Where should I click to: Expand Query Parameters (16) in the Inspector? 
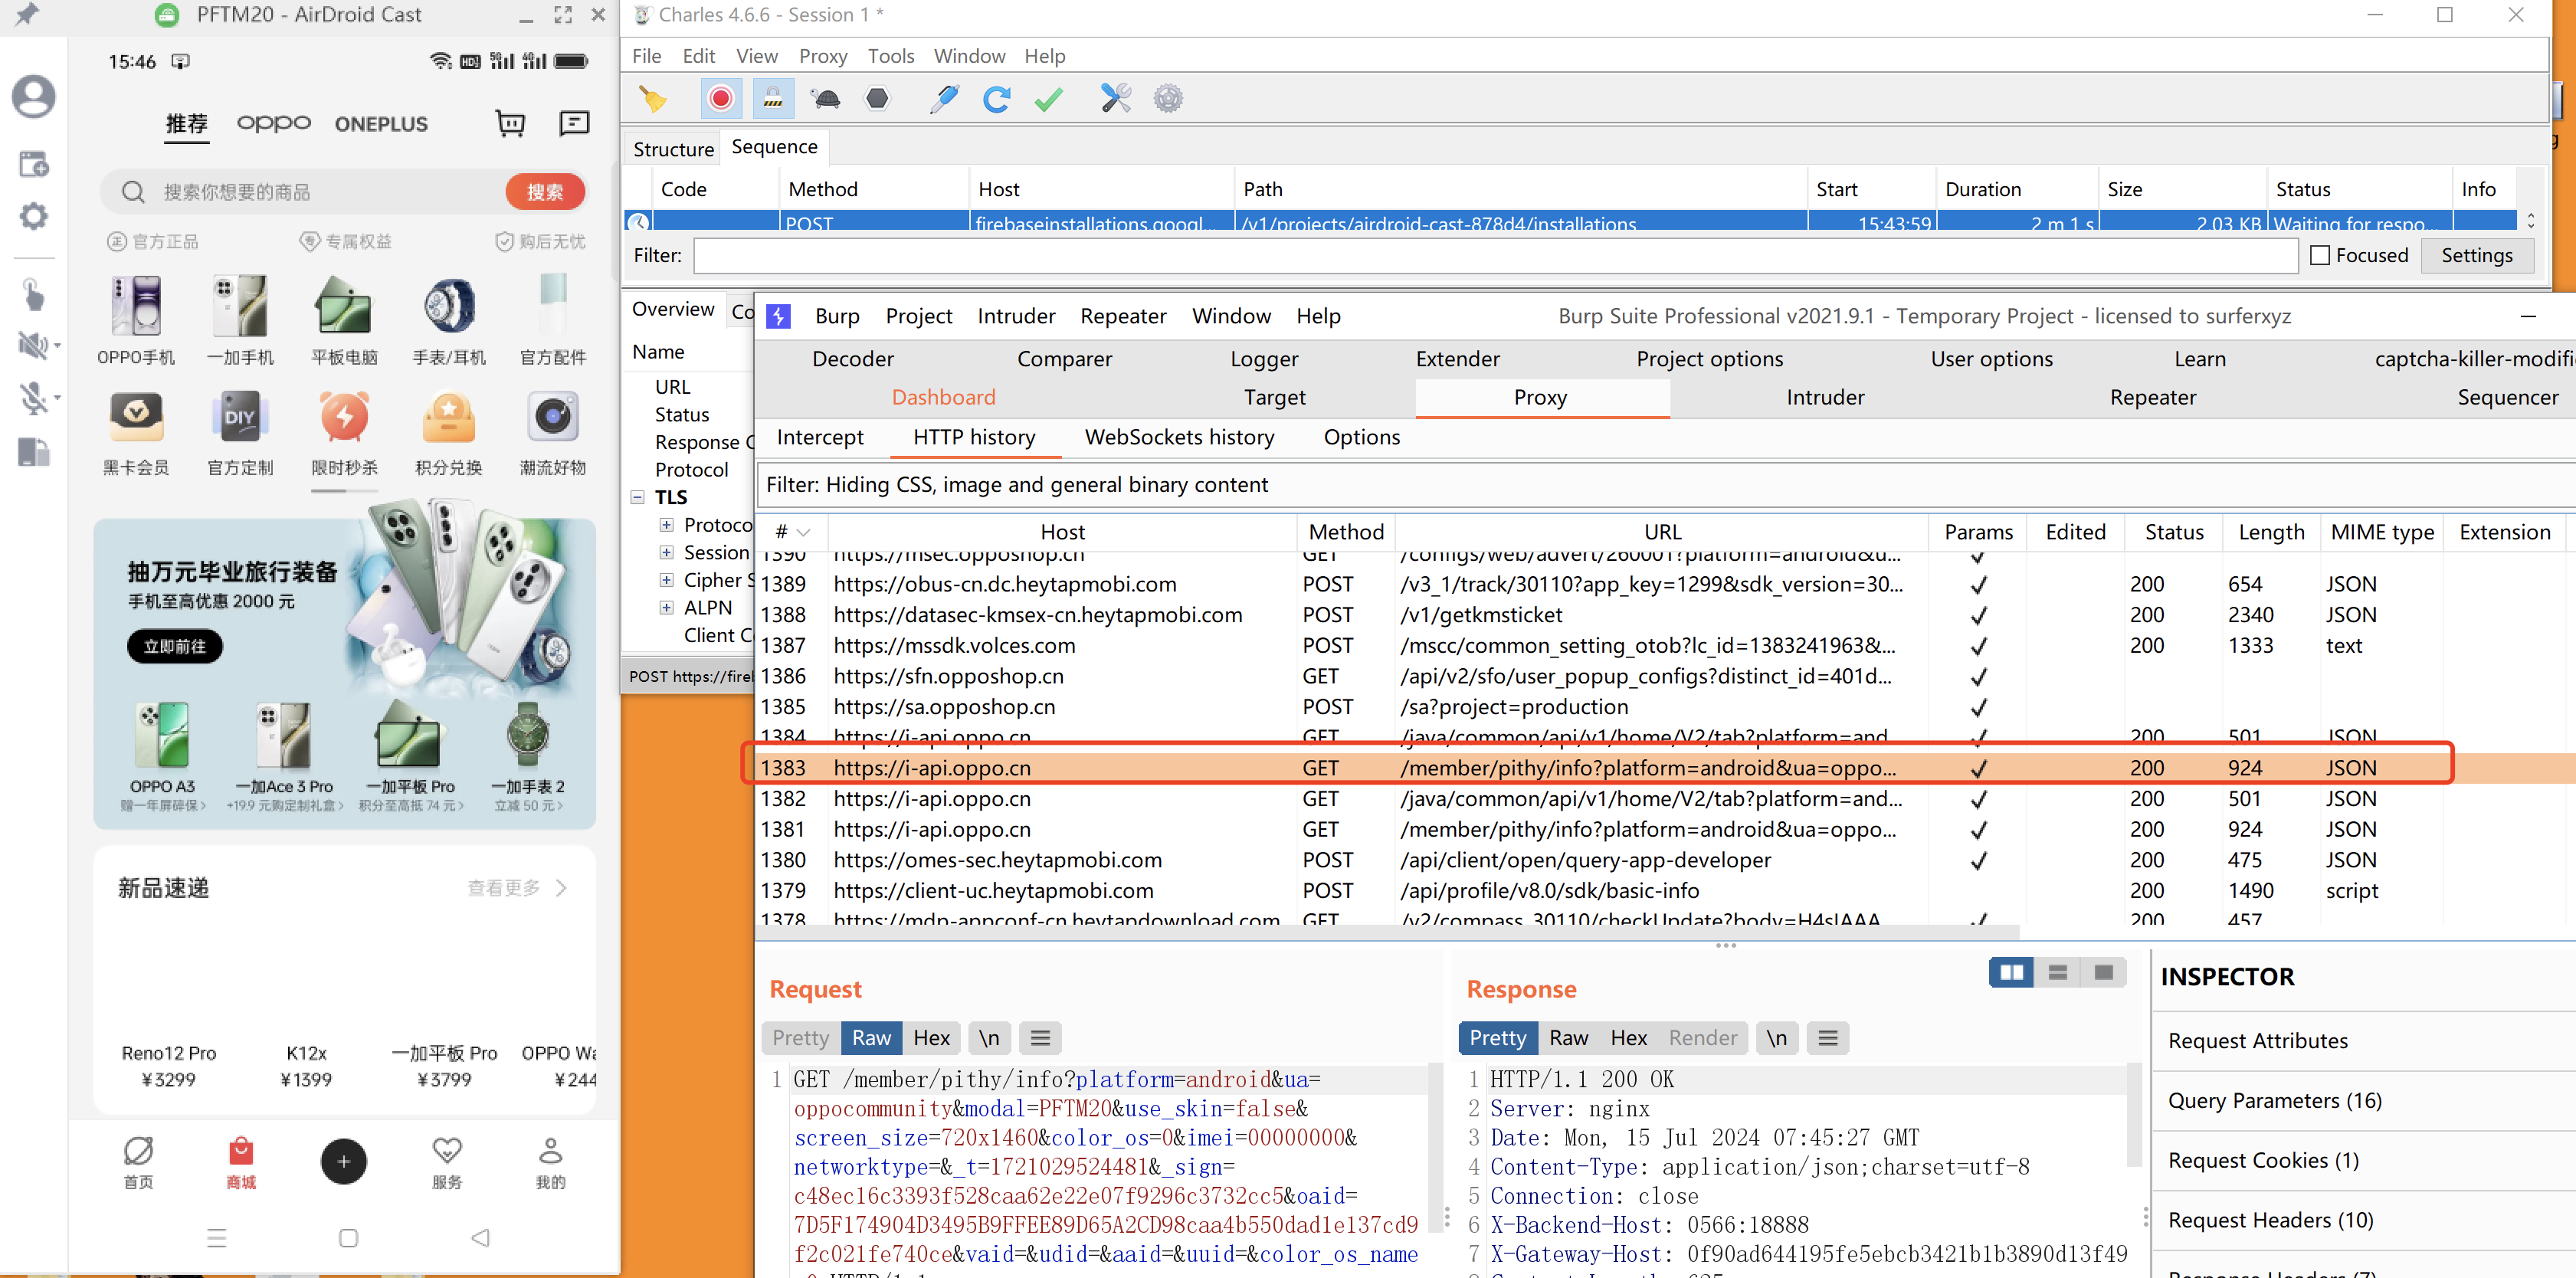pos(2274,1100)
